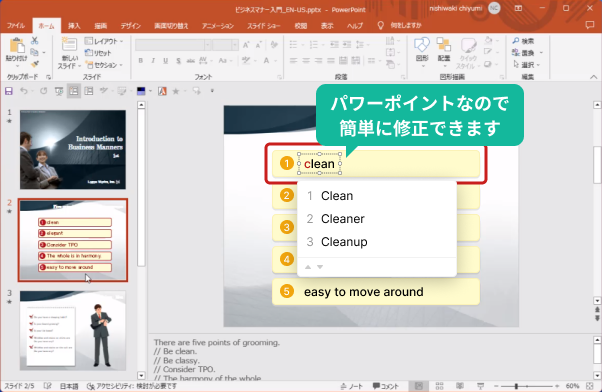Open the color swatch dropdown arrow in quick access toolbar
Viewport: 602px width, 392px height.
pos(150,91)
